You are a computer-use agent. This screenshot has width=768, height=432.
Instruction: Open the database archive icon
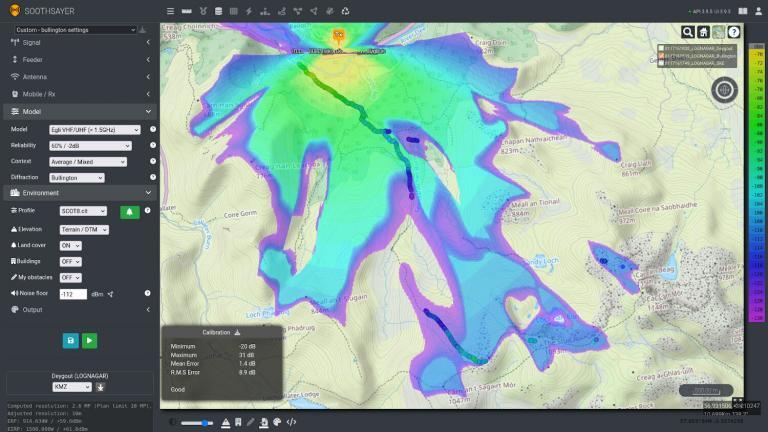pyautogui.click(x=218, y=11)
